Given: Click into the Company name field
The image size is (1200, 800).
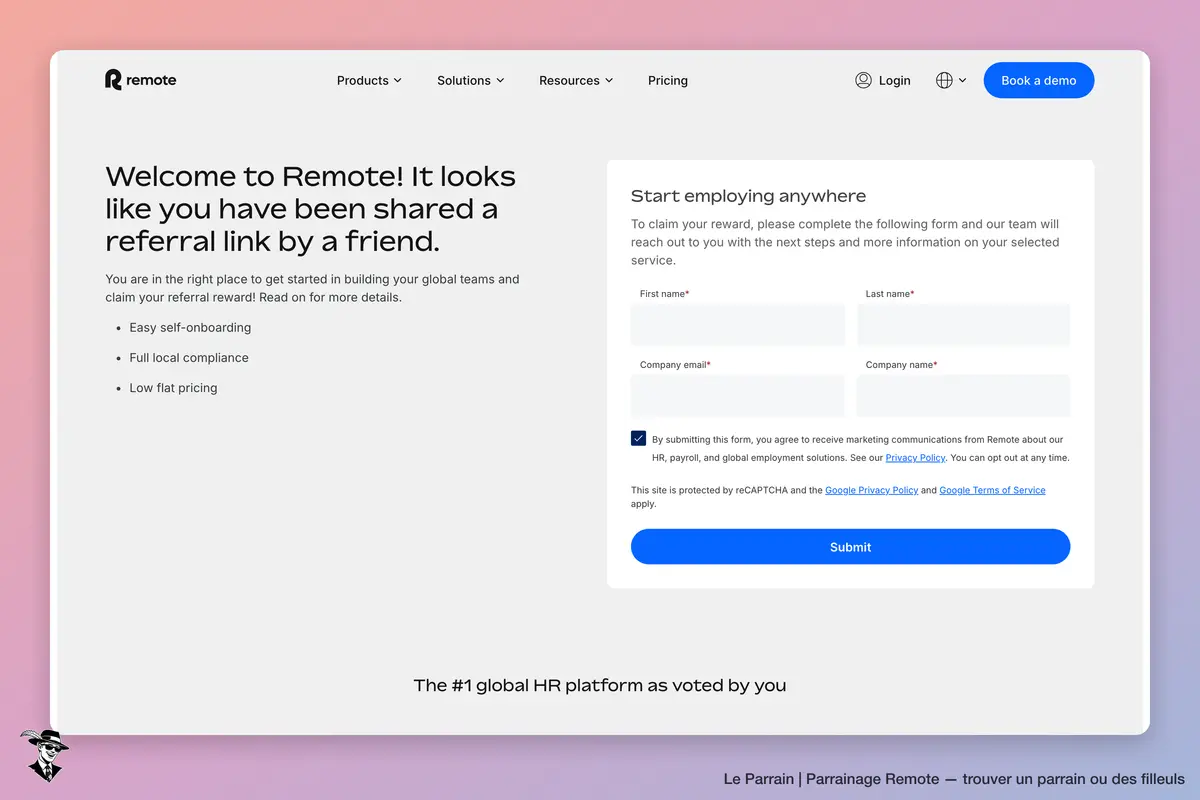Looking at the screenshot, I should point(964,396).
